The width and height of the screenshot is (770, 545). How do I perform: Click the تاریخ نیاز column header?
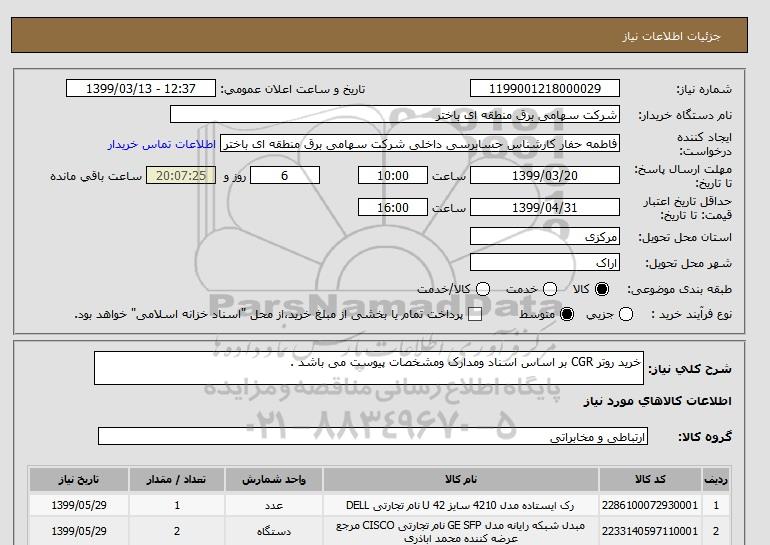[79, 479]
